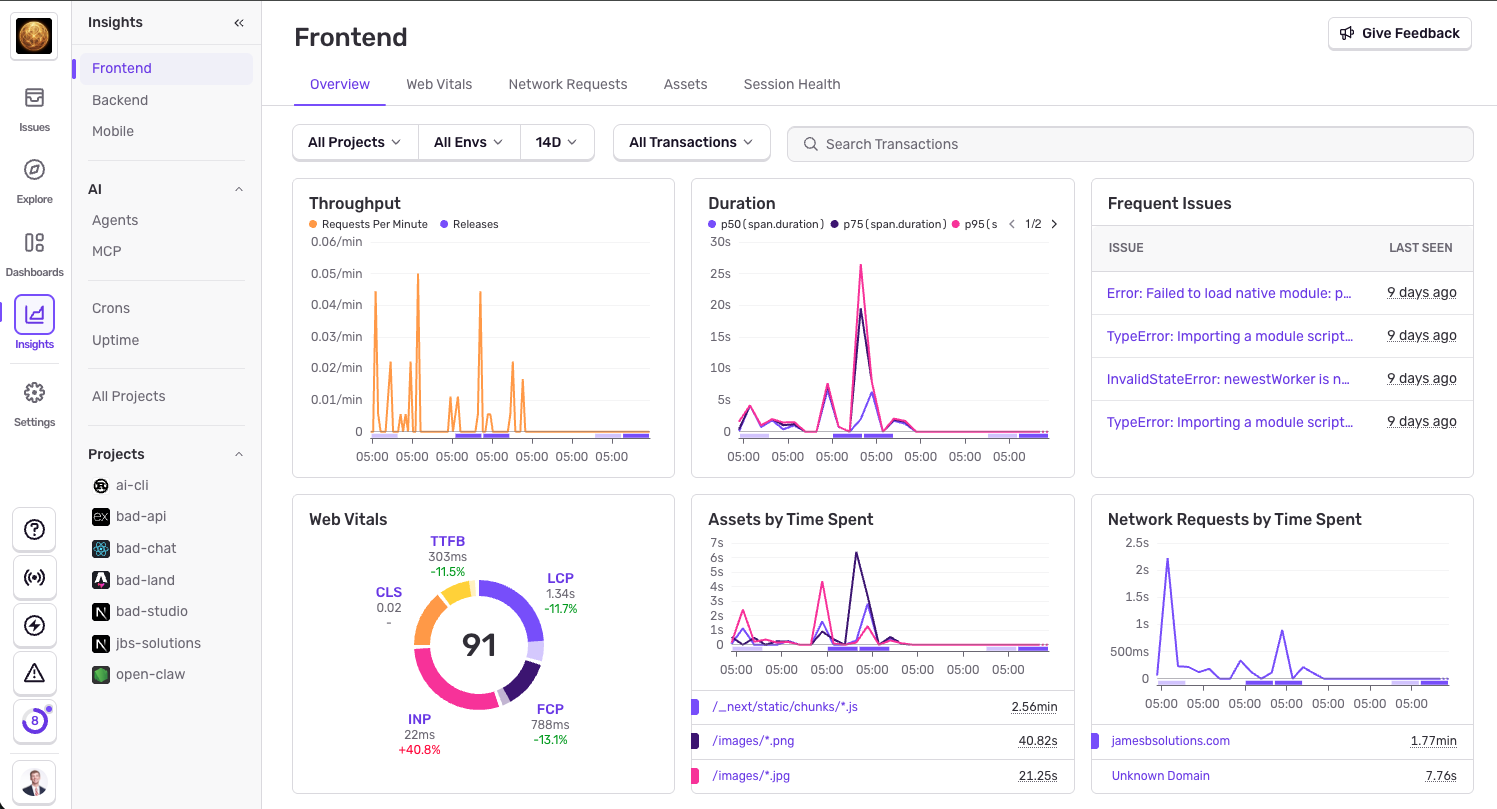Click the Give Feedback button
This screenshot has height=809, width=1497.
coord(1399,33)
